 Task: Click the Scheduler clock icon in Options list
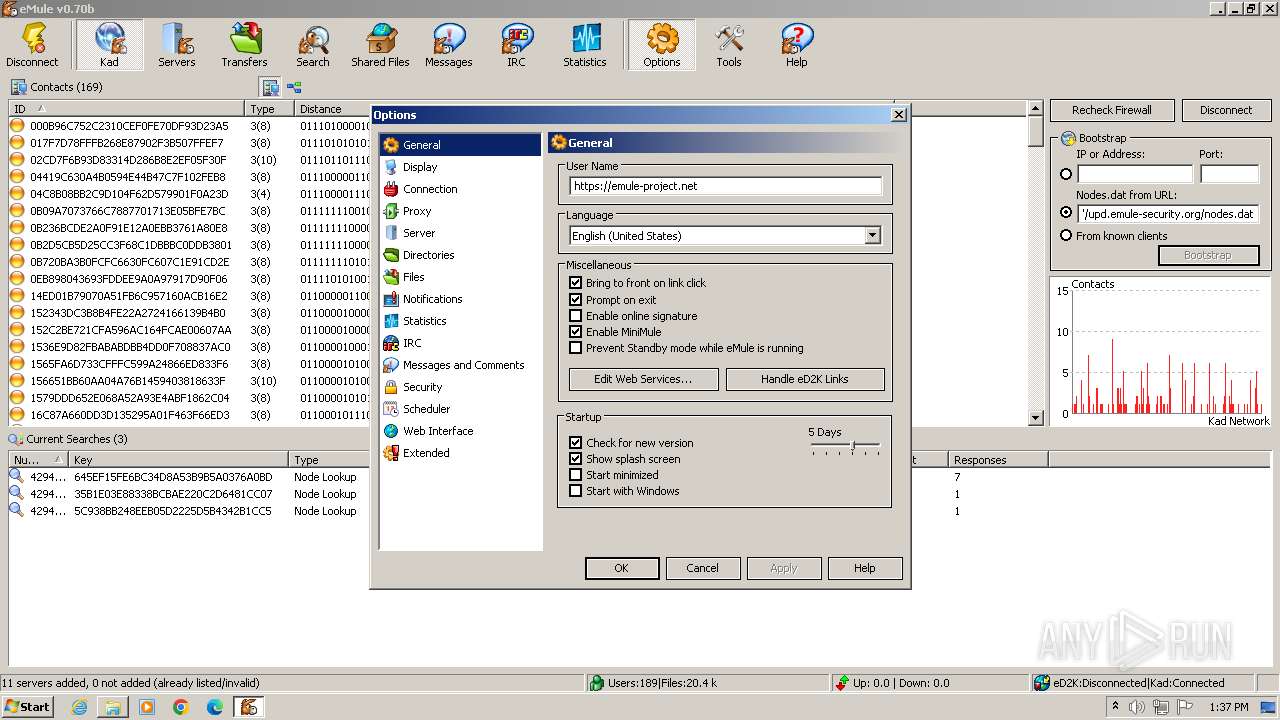click(391, 409)
